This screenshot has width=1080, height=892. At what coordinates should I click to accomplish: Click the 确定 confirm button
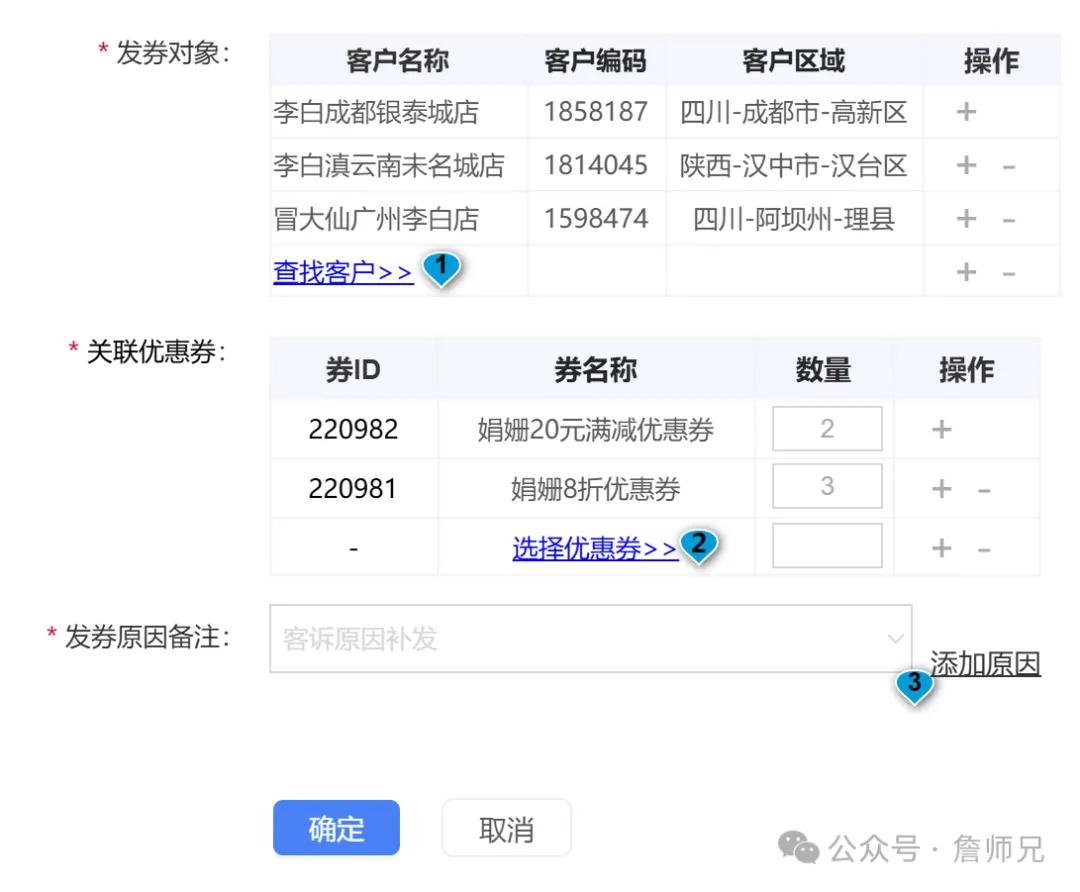(x=336, y=828)
